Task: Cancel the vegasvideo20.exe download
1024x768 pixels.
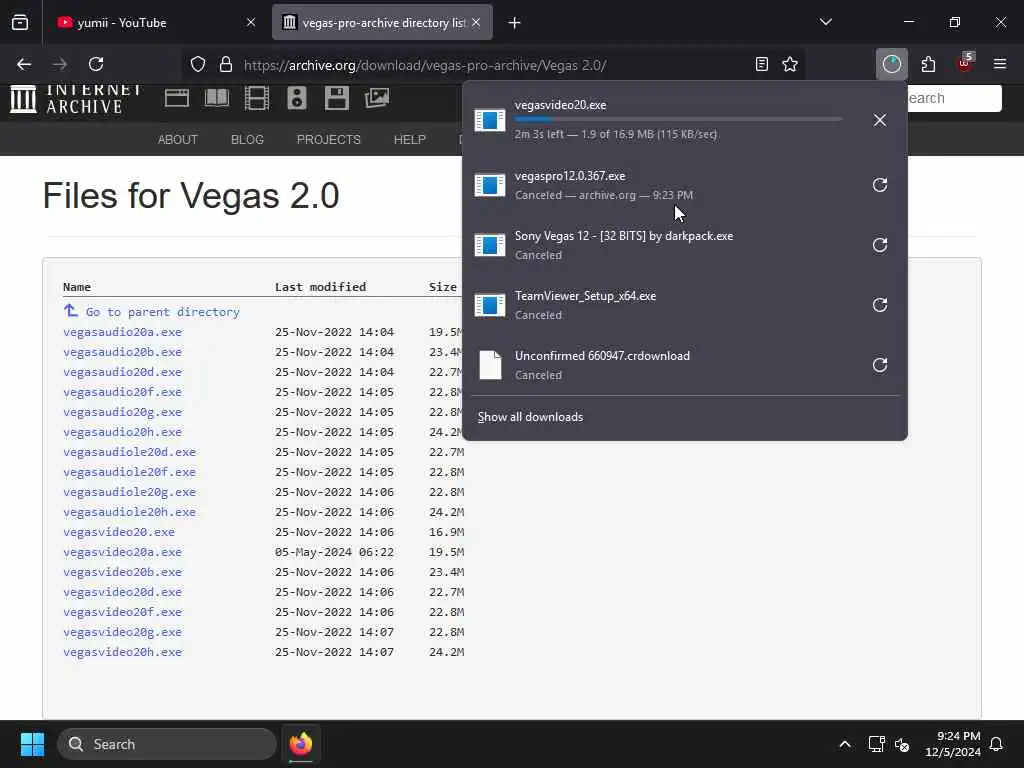Action: (x=880, y=120)
